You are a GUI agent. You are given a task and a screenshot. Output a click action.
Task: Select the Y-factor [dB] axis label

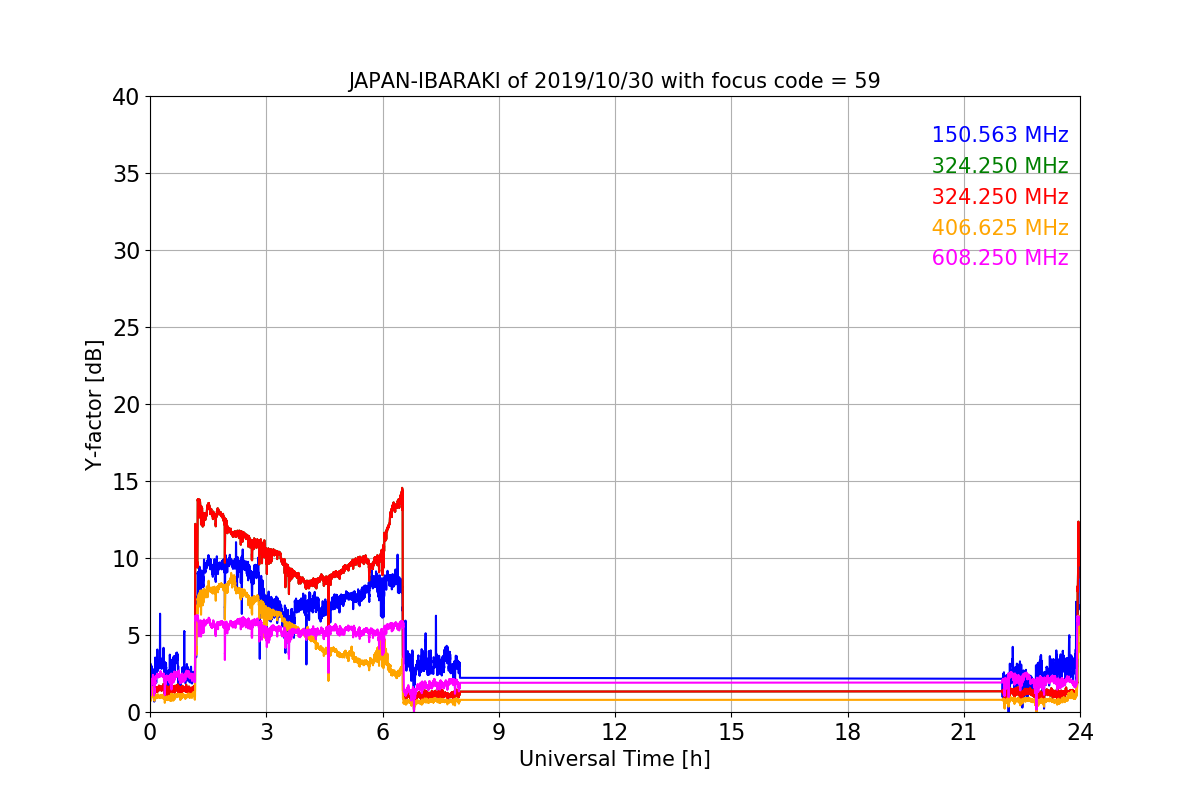pyautogui.click(x=94, y=404)
